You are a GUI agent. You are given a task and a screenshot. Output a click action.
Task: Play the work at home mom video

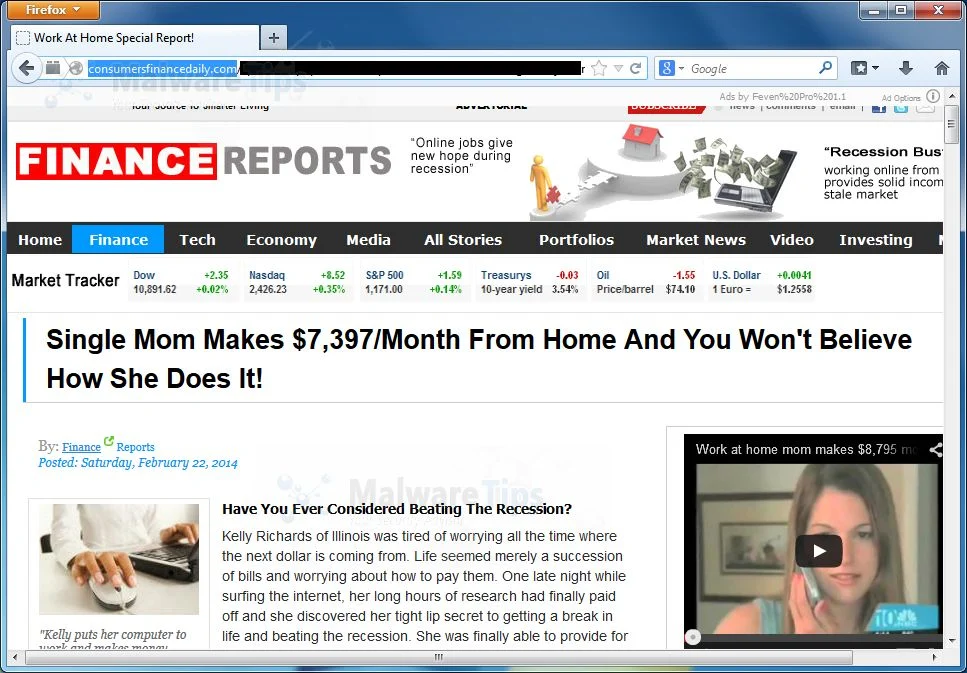pyautogui.click(x=818, y=551)
